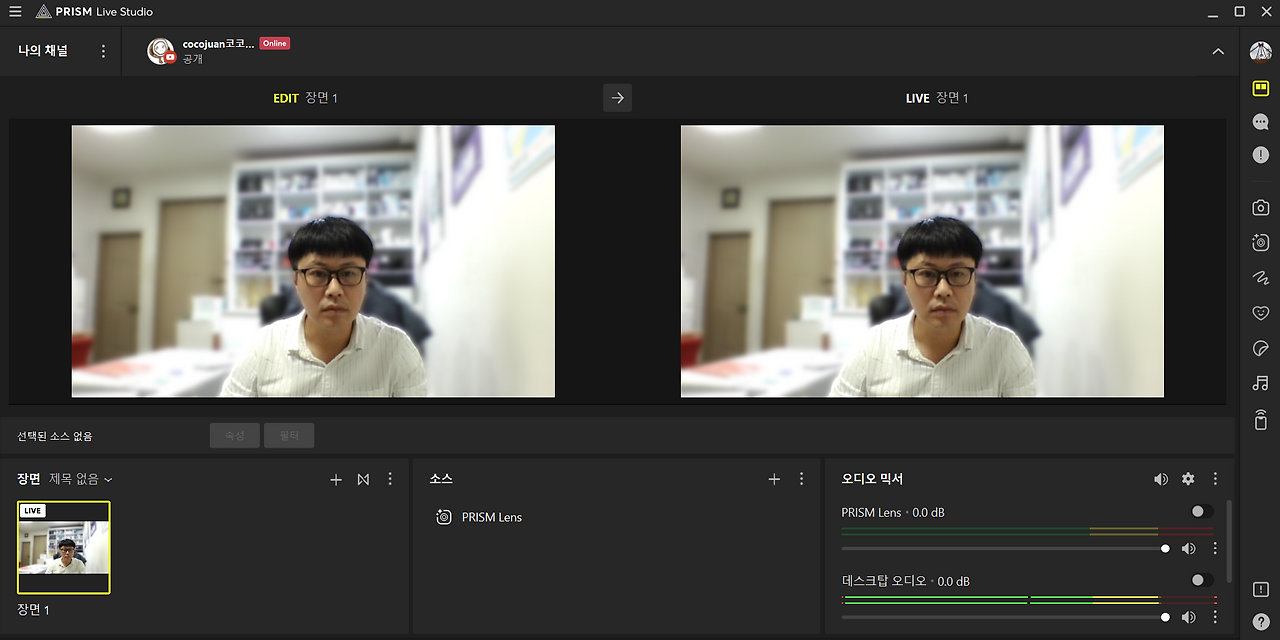The image size is (1280, 640).
Task: Add a new source with plus icon
Action: 773,480
